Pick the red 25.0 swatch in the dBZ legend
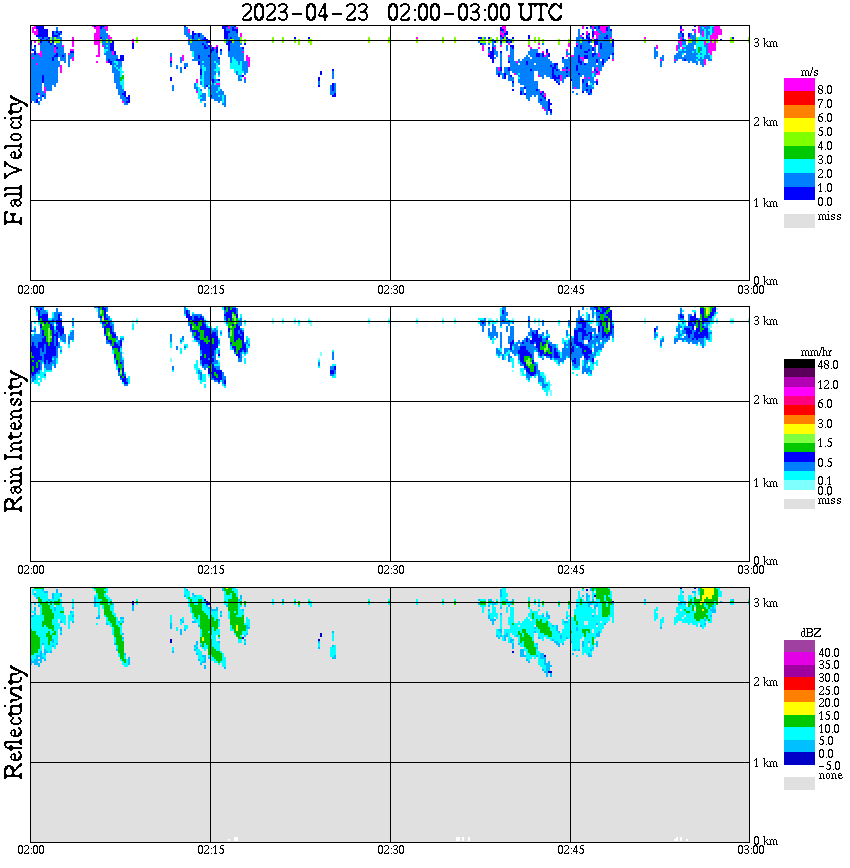The image size is (850, 868). [x=799, y=684]
